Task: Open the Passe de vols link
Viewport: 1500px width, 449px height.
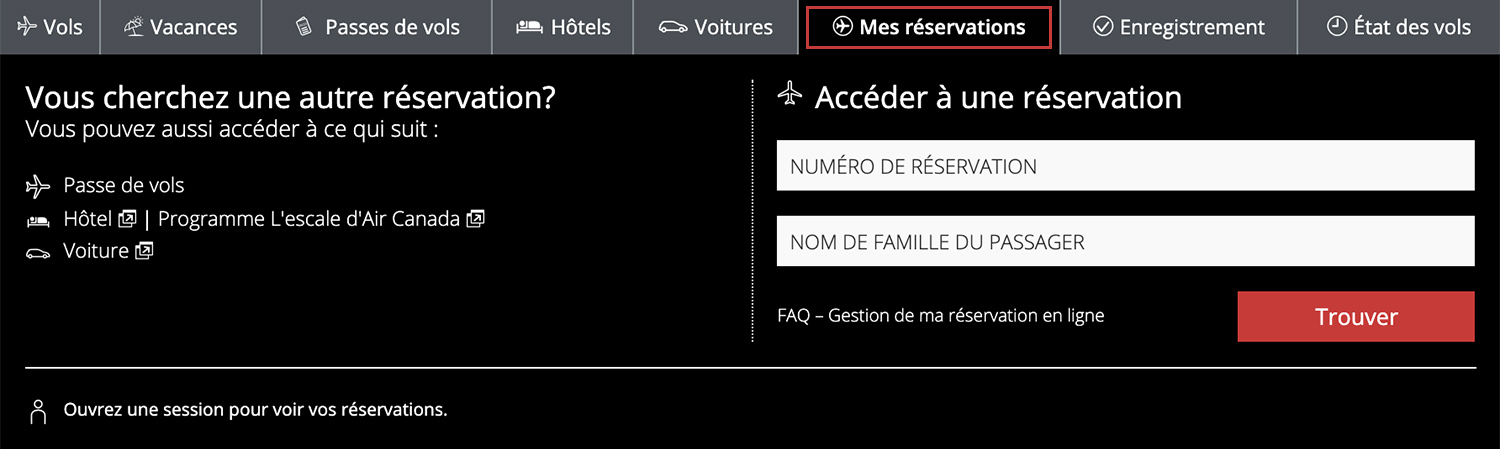Action: (124, 185)
